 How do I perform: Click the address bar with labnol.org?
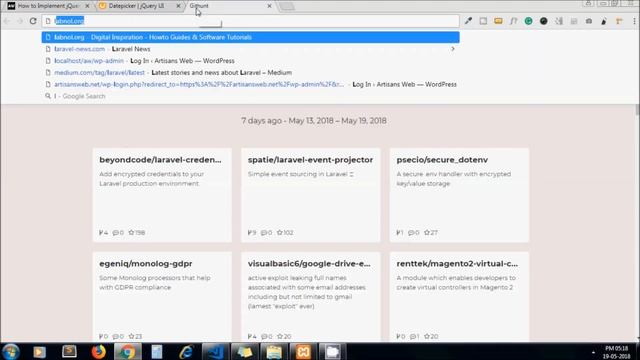(x=250, y=21)
